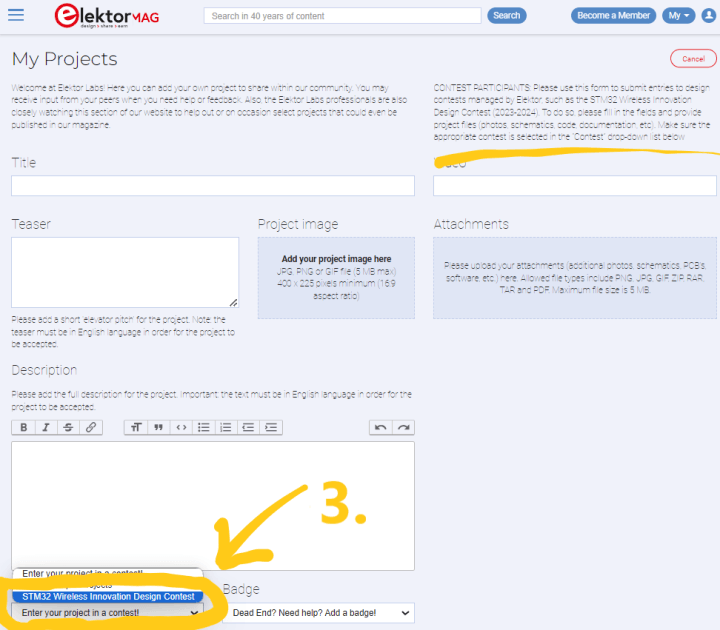Apply bold formatting in the description editor

click(x=23, y=427)
